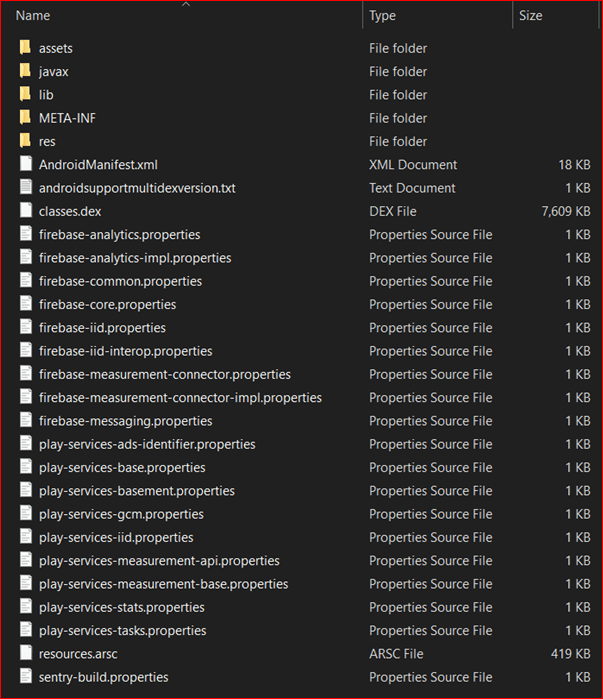603x699 pixels.
Task: Select the javax folder name
Action: coord(53,72)
